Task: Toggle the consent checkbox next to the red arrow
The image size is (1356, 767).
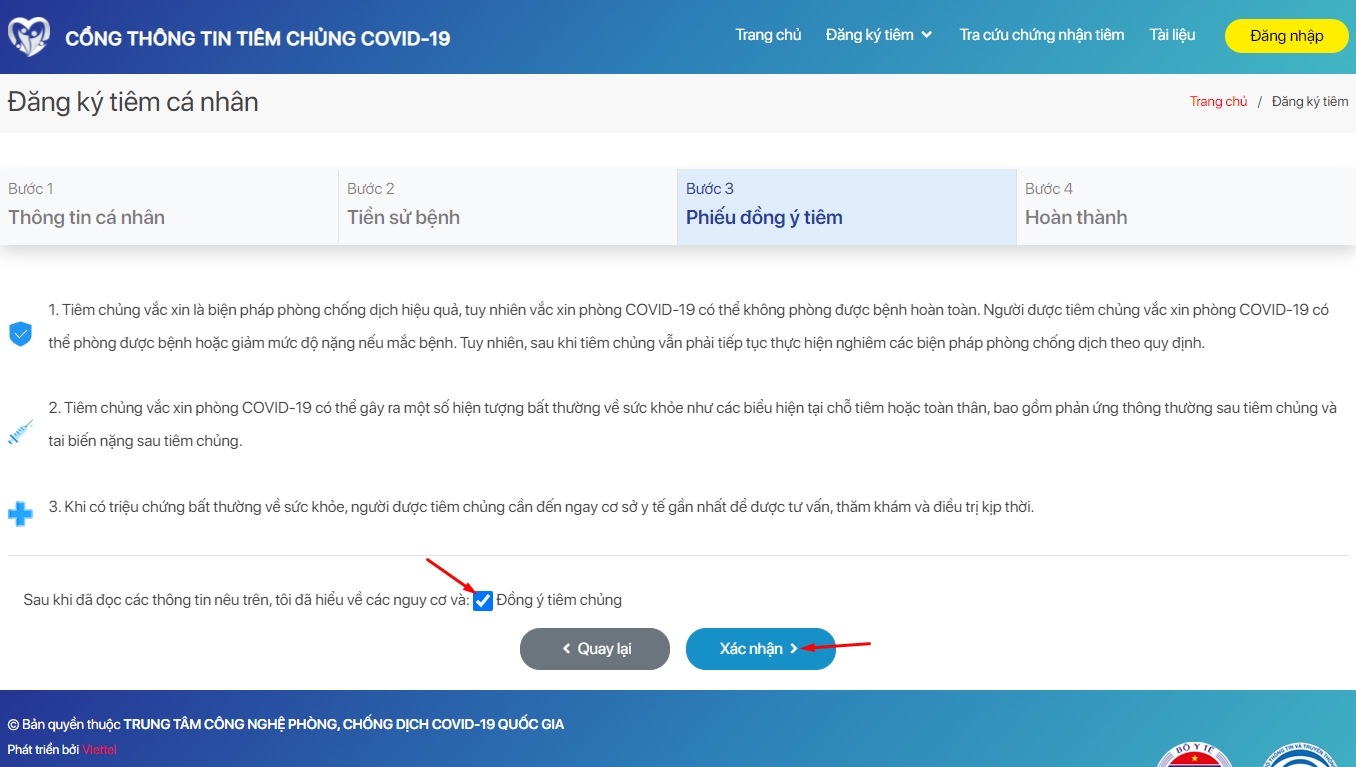Action: pyautogui.click(x=483, y=600)
